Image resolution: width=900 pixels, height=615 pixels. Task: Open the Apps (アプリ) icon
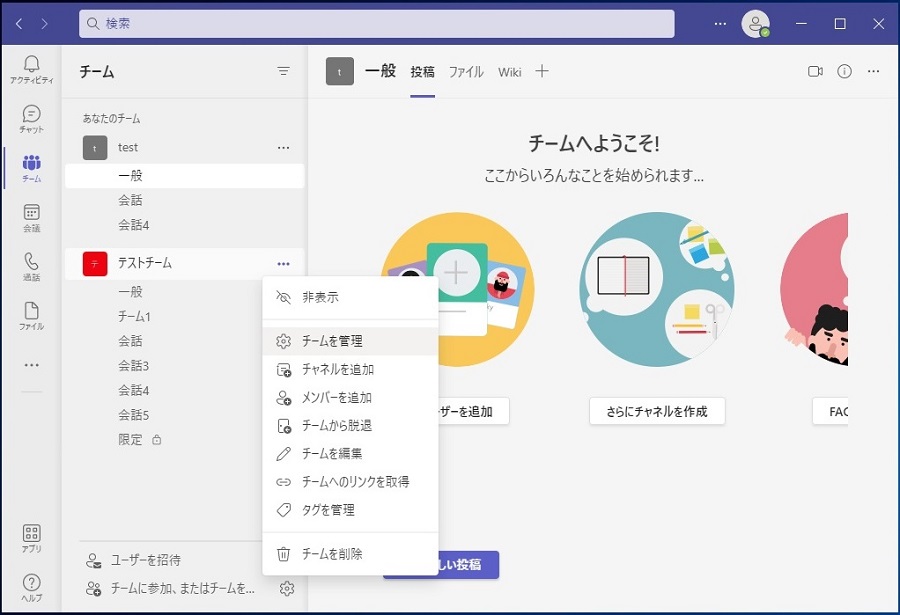tap(31, 537)
